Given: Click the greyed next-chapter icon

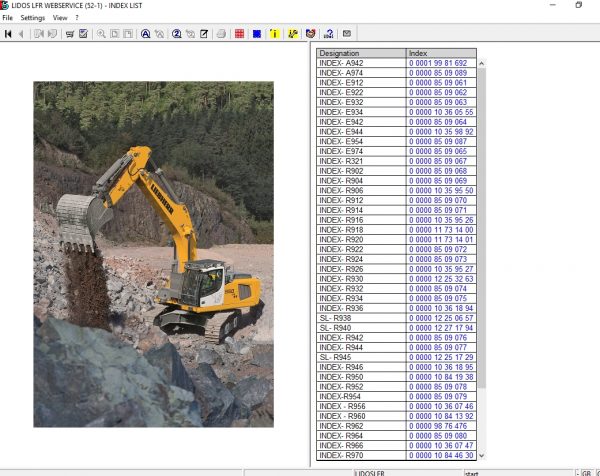Looking at the screenshot, I should pyautogui.click(x=39, y=34).
